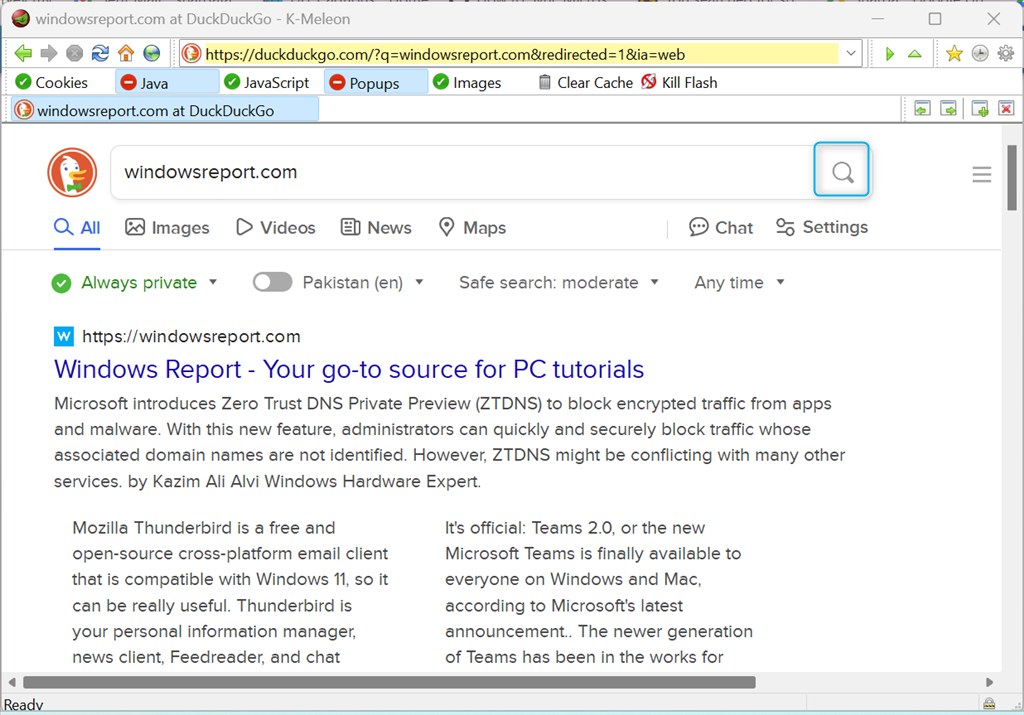
Task: Click the K-Meleon title bar icon
Action: pos(20,18)
